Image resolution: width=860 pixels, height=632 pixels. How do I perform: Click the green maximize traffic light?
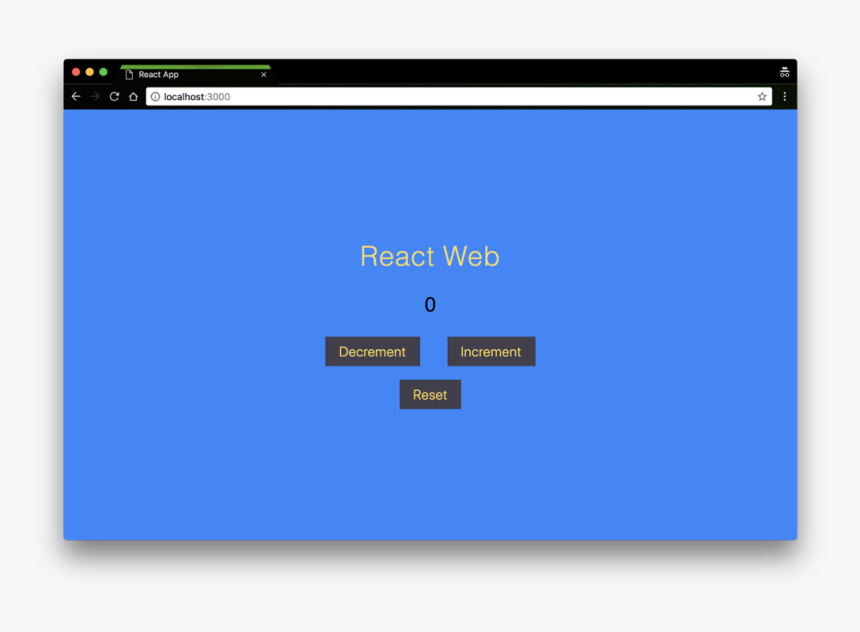point(101,72)
